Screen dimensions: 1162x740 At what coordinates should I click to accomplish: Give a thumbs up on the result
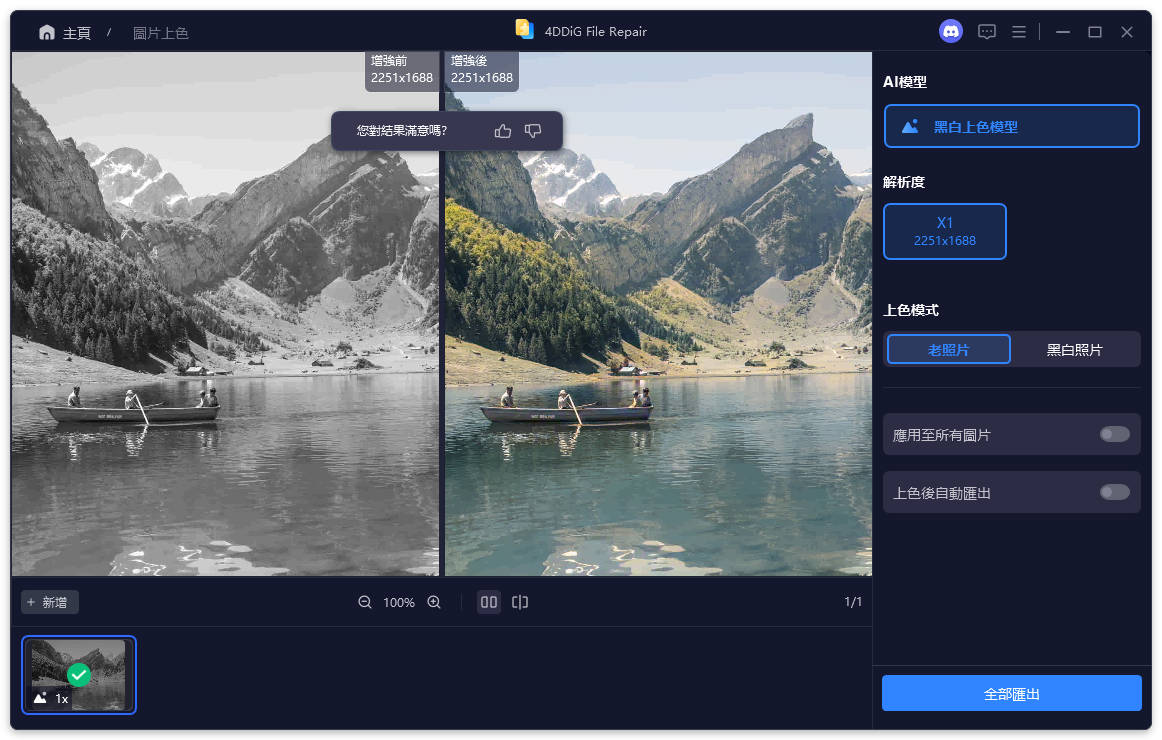pos(502,130)
